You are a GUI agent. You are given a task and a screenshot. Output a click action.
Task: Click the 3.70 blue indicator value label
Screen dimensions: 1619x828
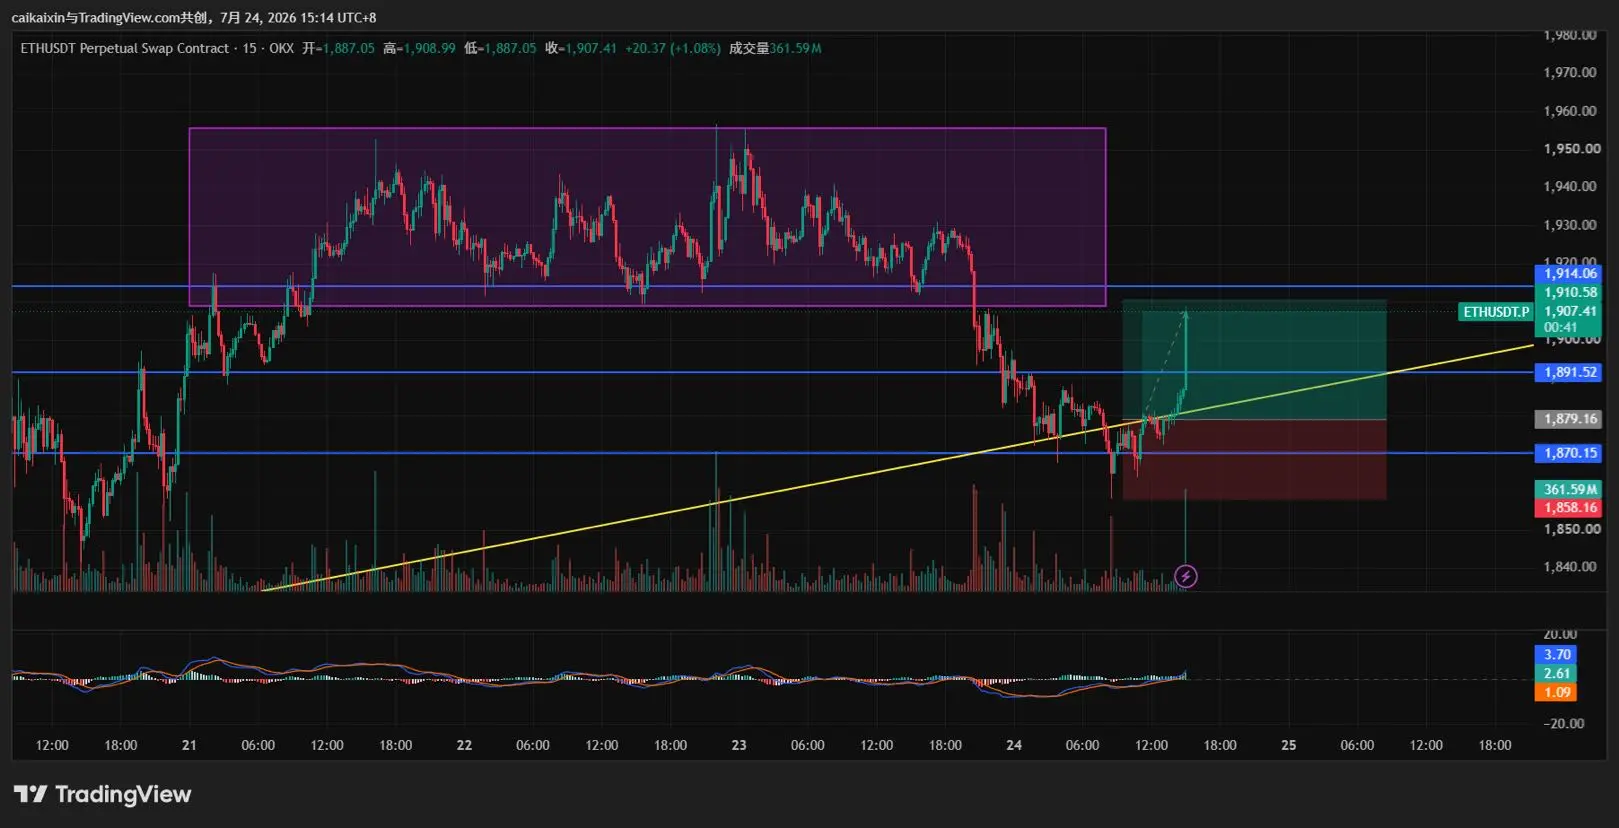click(1556, 655)
